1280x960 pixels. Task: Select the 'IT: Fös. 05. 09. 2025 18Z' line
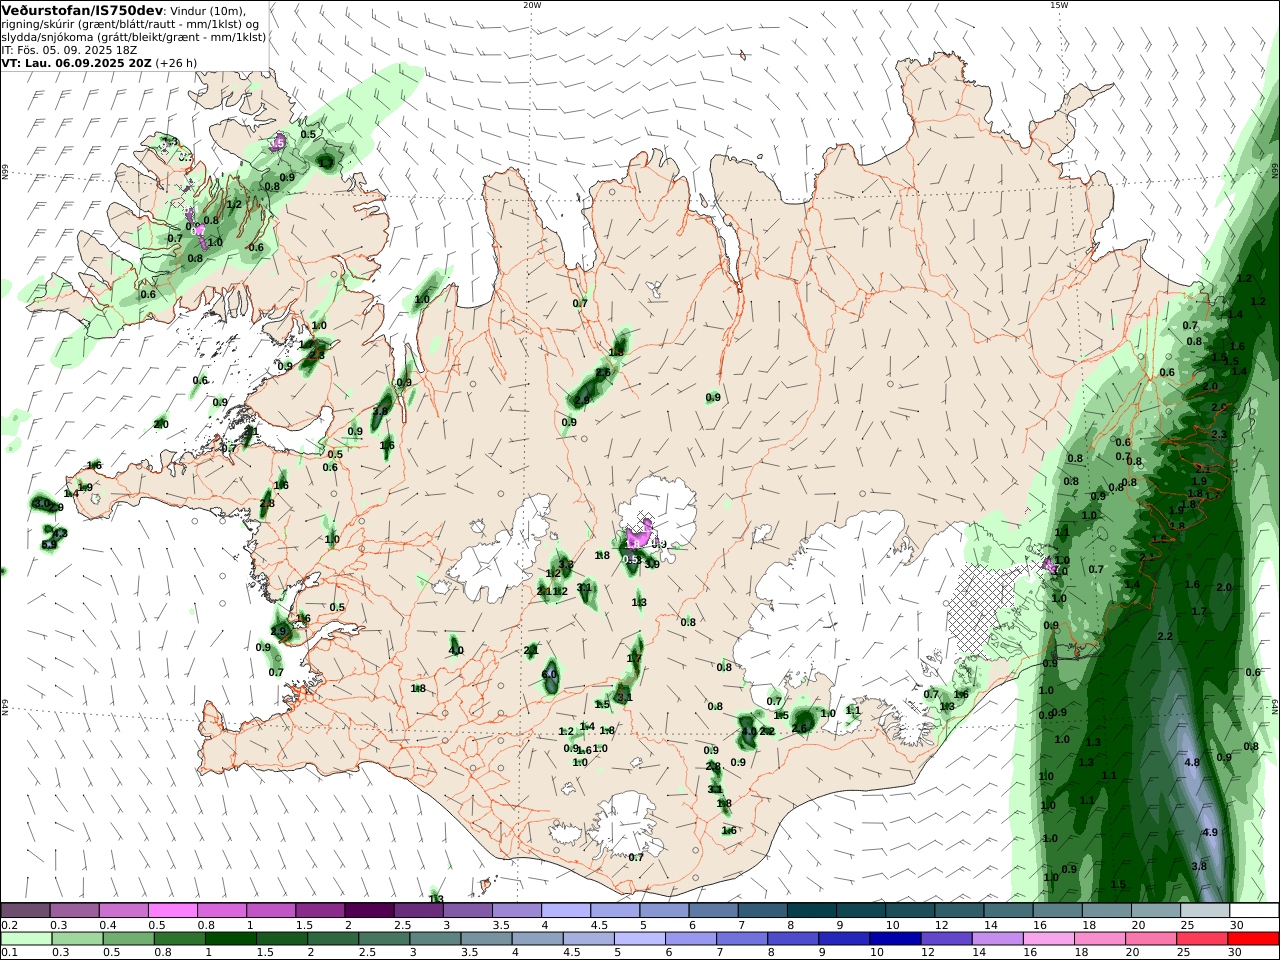click(x=70, y=50)
